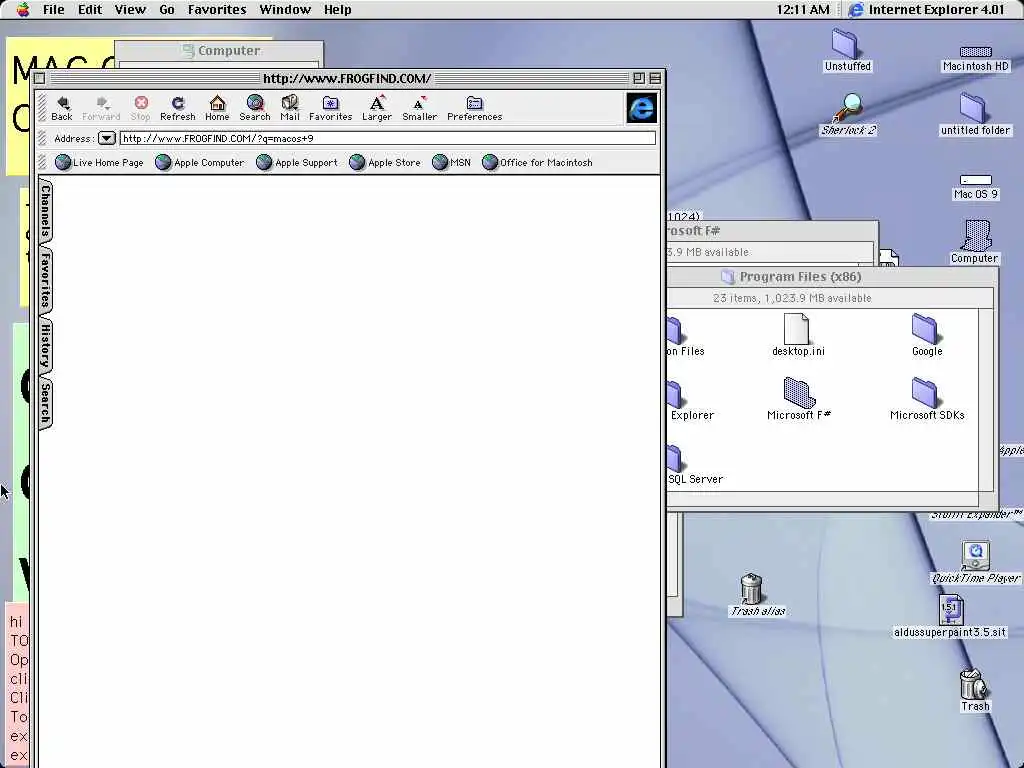Open Apple Store favorites bar link

tap(385, 163)
